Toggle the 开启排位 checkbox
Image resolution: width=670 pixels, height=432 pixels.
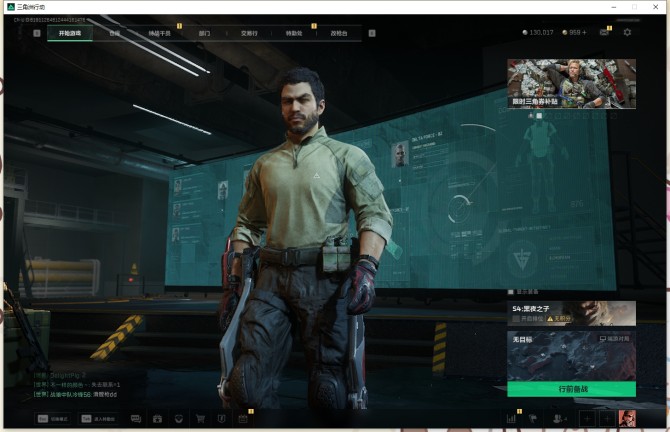pos(516,319)
